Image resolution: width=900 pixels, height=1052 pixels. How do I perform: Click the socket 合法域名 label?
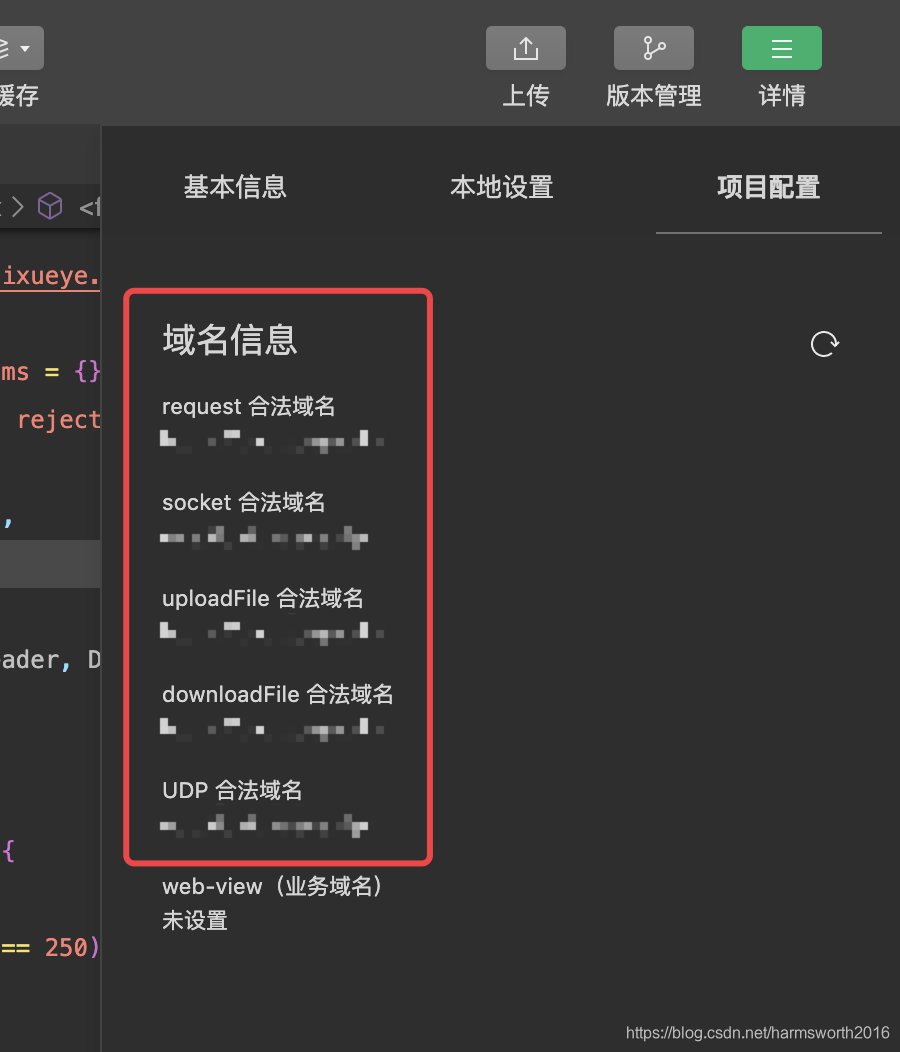point(244,502)
